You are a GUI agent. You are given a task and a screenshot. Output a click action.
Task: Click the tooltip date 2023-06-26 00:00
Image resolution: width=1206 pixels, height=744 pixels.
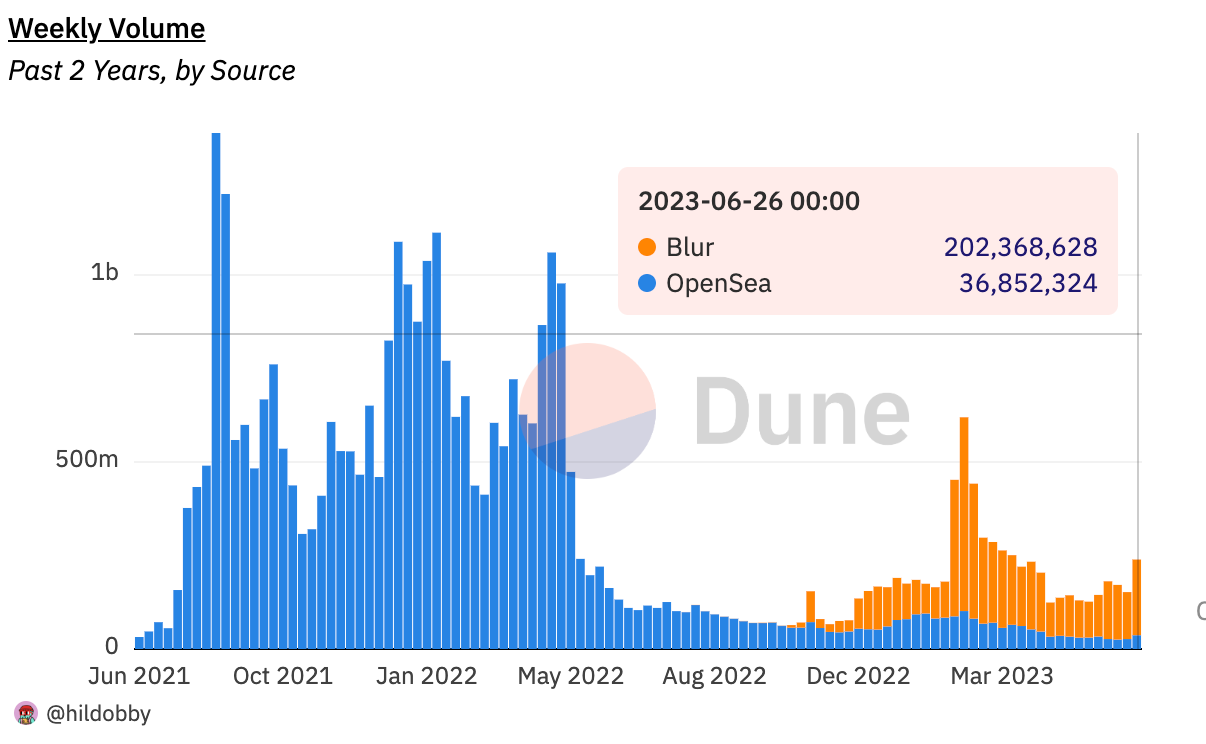click(749, 201)
